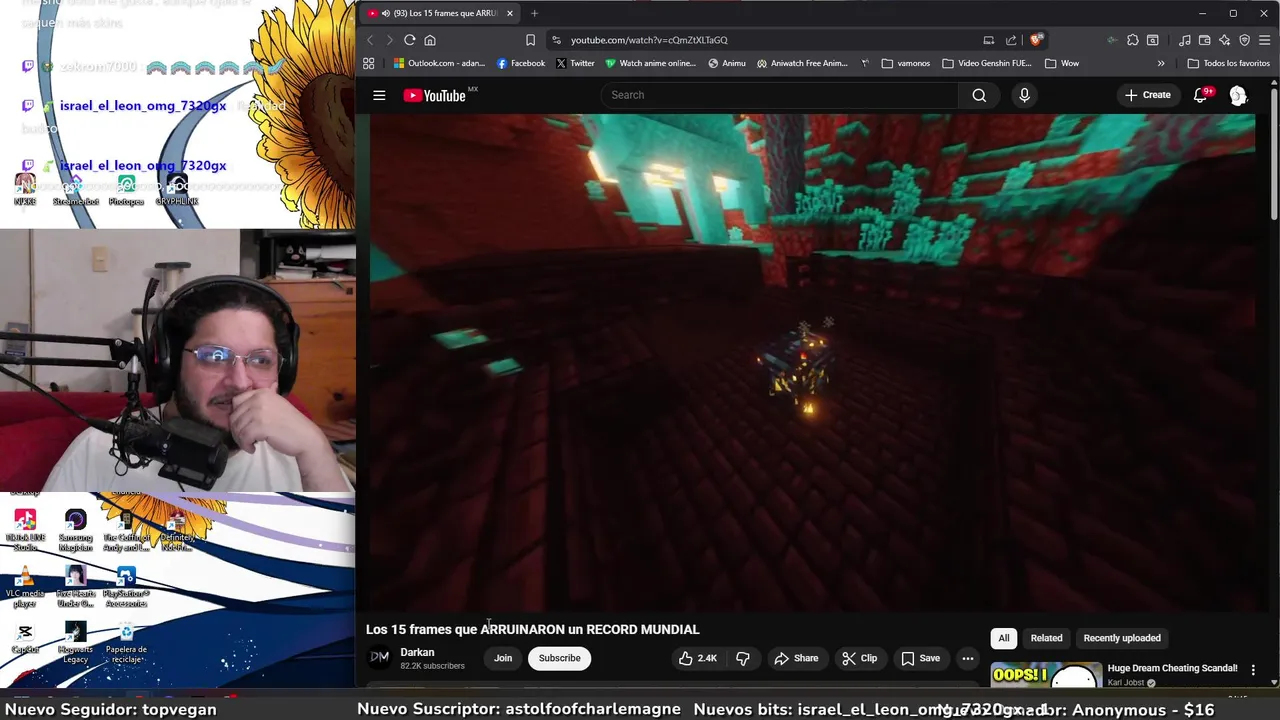Open the YouTube account avatar menu
The width and height of the screenshot is (1280, 720).
[x=1238, y=95]
